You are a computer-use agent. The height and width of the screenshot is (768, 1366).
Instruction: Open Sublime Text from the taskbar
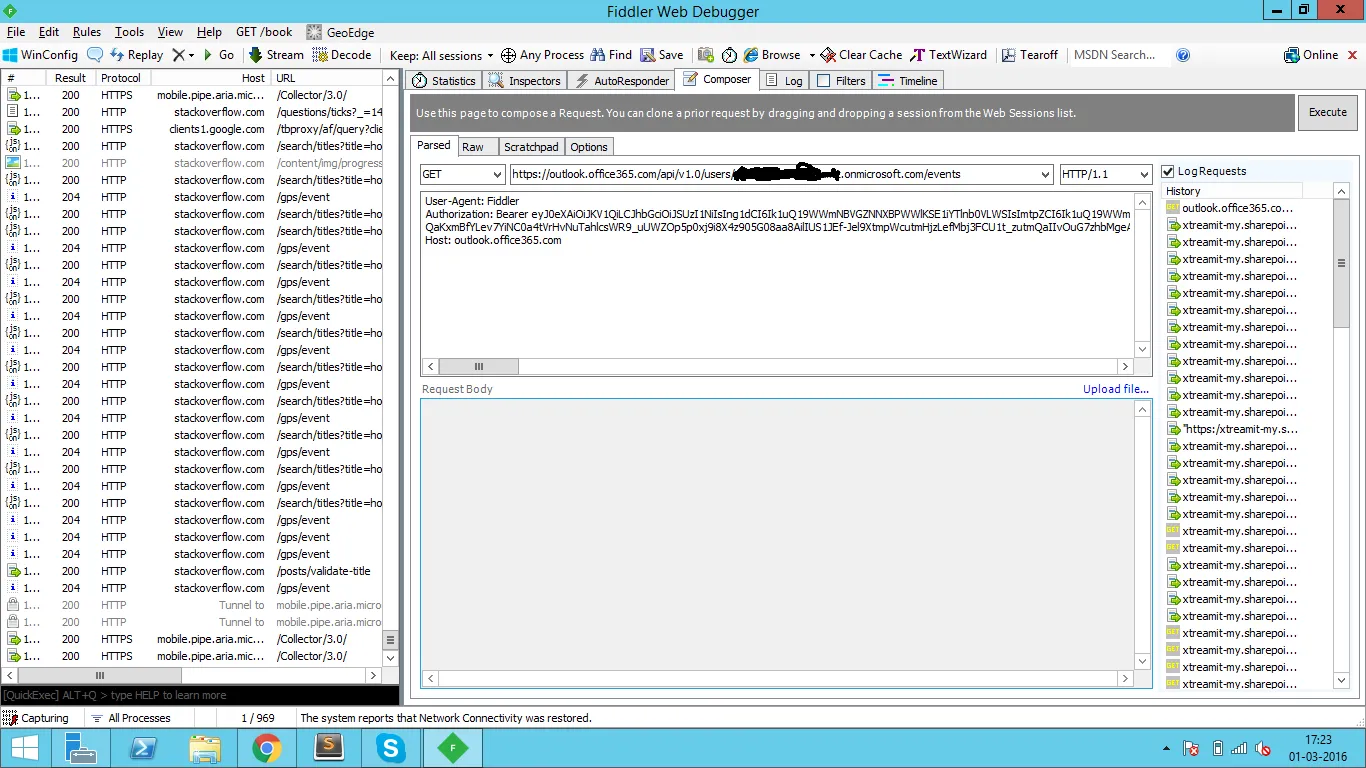tap(328, 748)
